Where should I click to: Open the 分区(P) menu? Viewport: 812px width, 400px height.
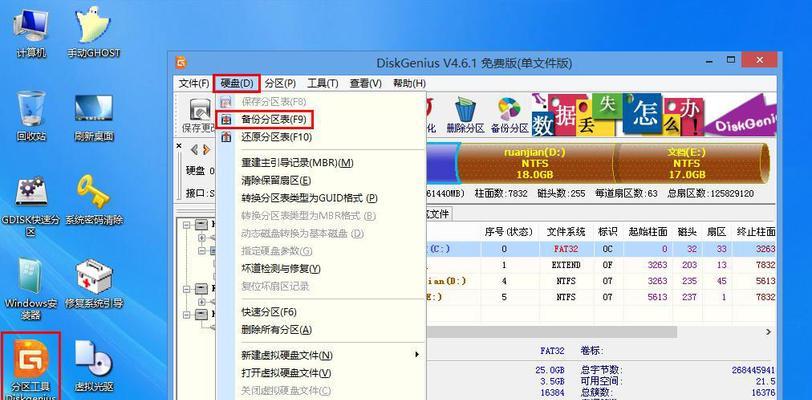tap(280, 83)
